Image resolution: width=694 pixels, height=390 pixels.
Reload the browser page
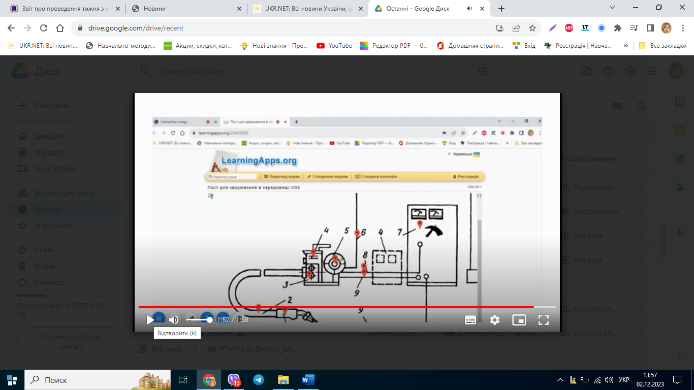click(43, 28)
